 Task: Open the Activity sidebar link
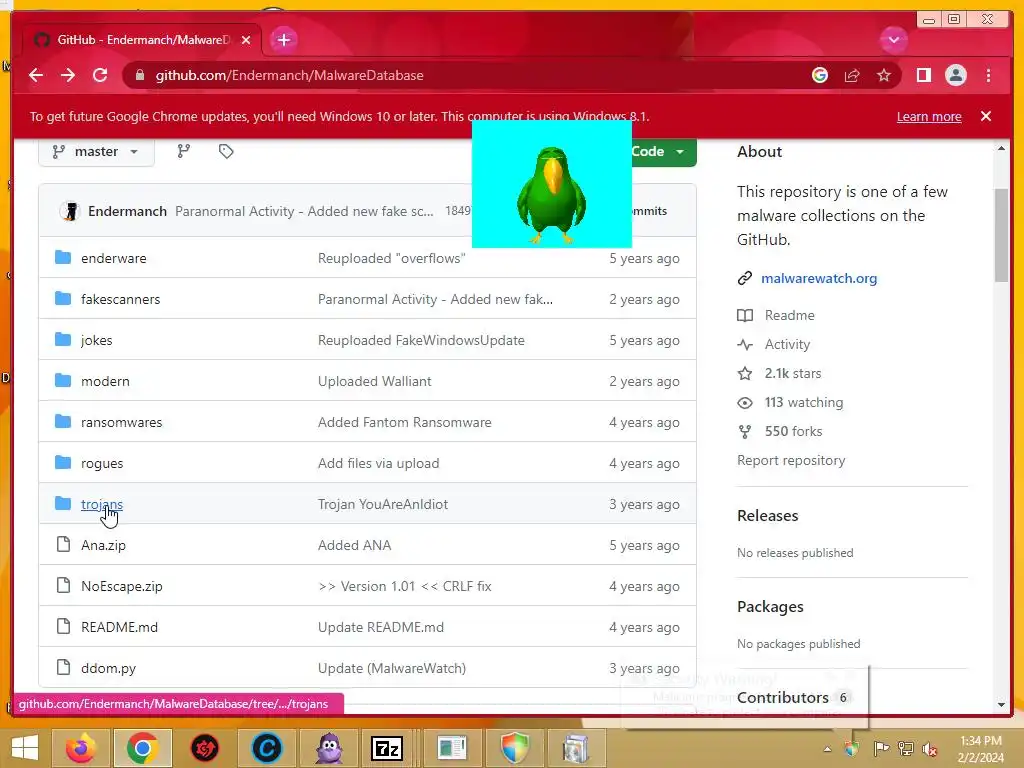787,344
